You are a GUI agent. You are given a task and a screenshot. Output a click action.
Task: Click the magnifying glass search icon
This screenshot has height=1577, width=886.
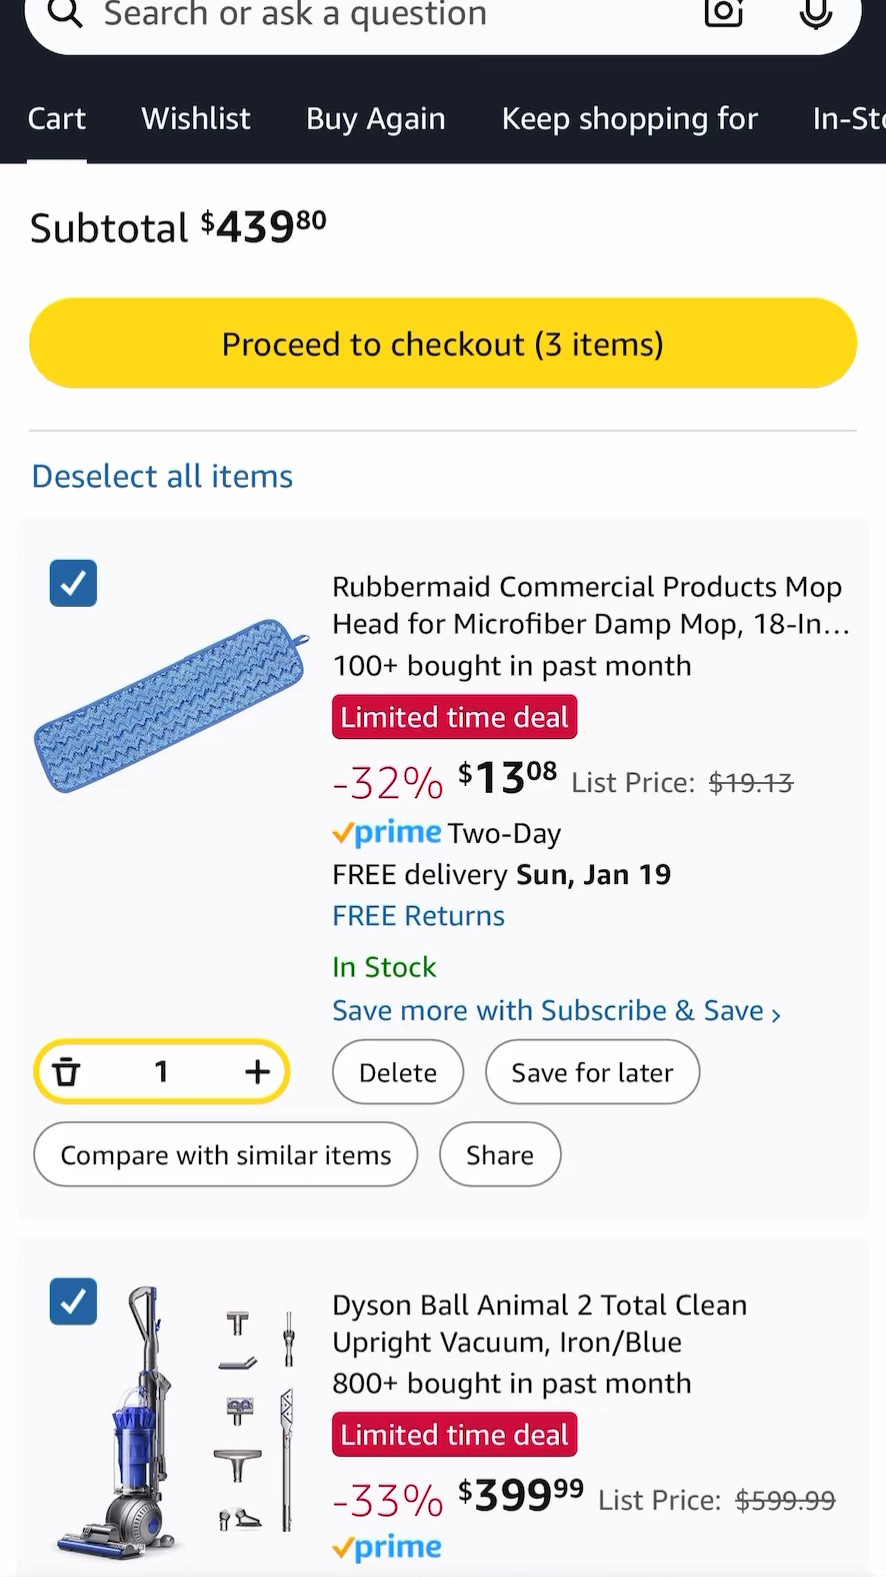64,14
